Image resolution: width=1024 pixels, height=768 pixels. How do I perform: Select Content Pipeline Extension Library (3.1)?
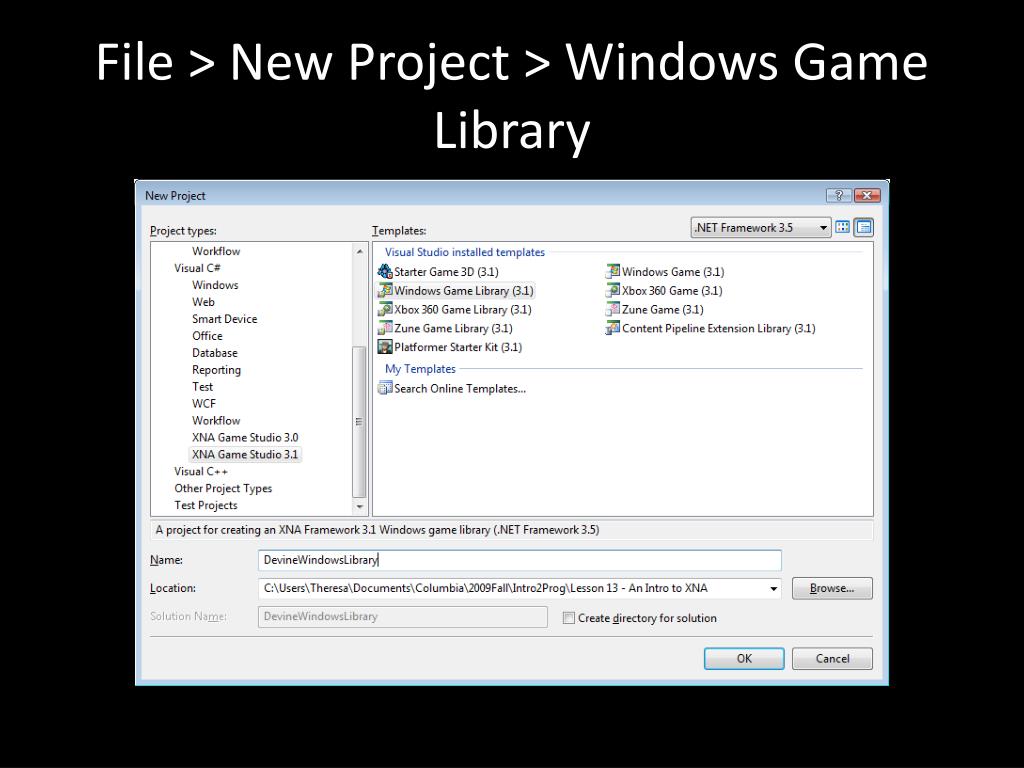point(718,328)
